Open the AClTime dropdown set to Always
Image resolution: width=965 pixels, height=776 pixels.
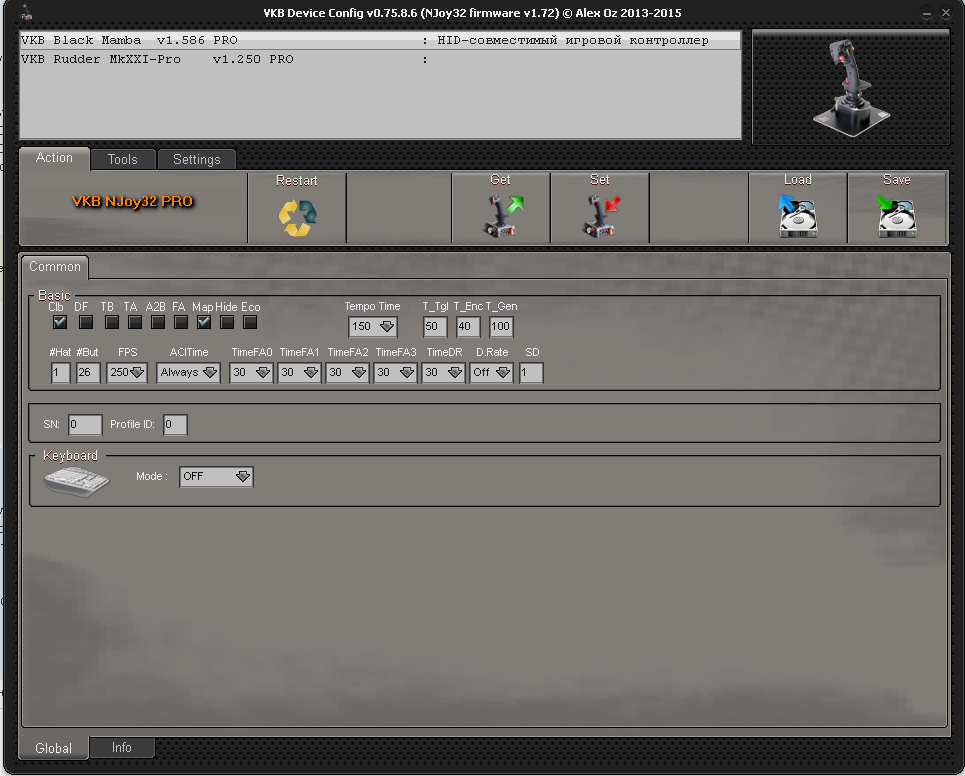click(x=188, y=372)
